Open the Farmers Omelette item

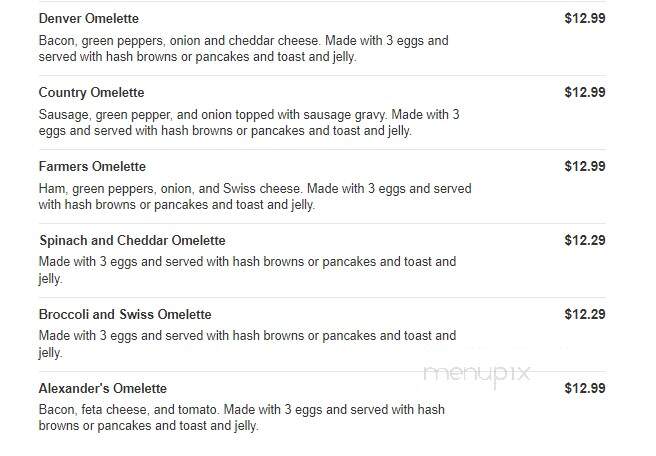(x=92, y=167)
